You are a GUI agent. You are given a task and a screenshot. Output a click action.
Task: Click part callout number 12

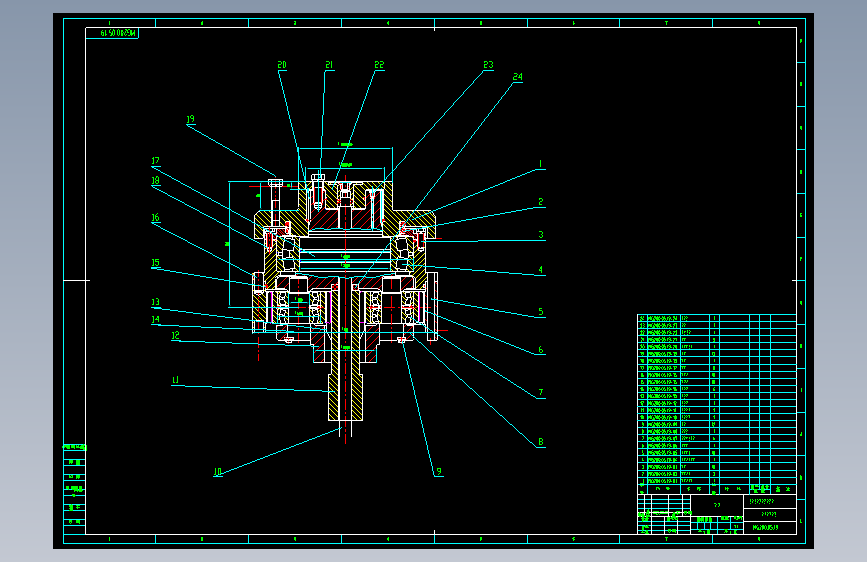pyautogui.click(x=175, y=335)
